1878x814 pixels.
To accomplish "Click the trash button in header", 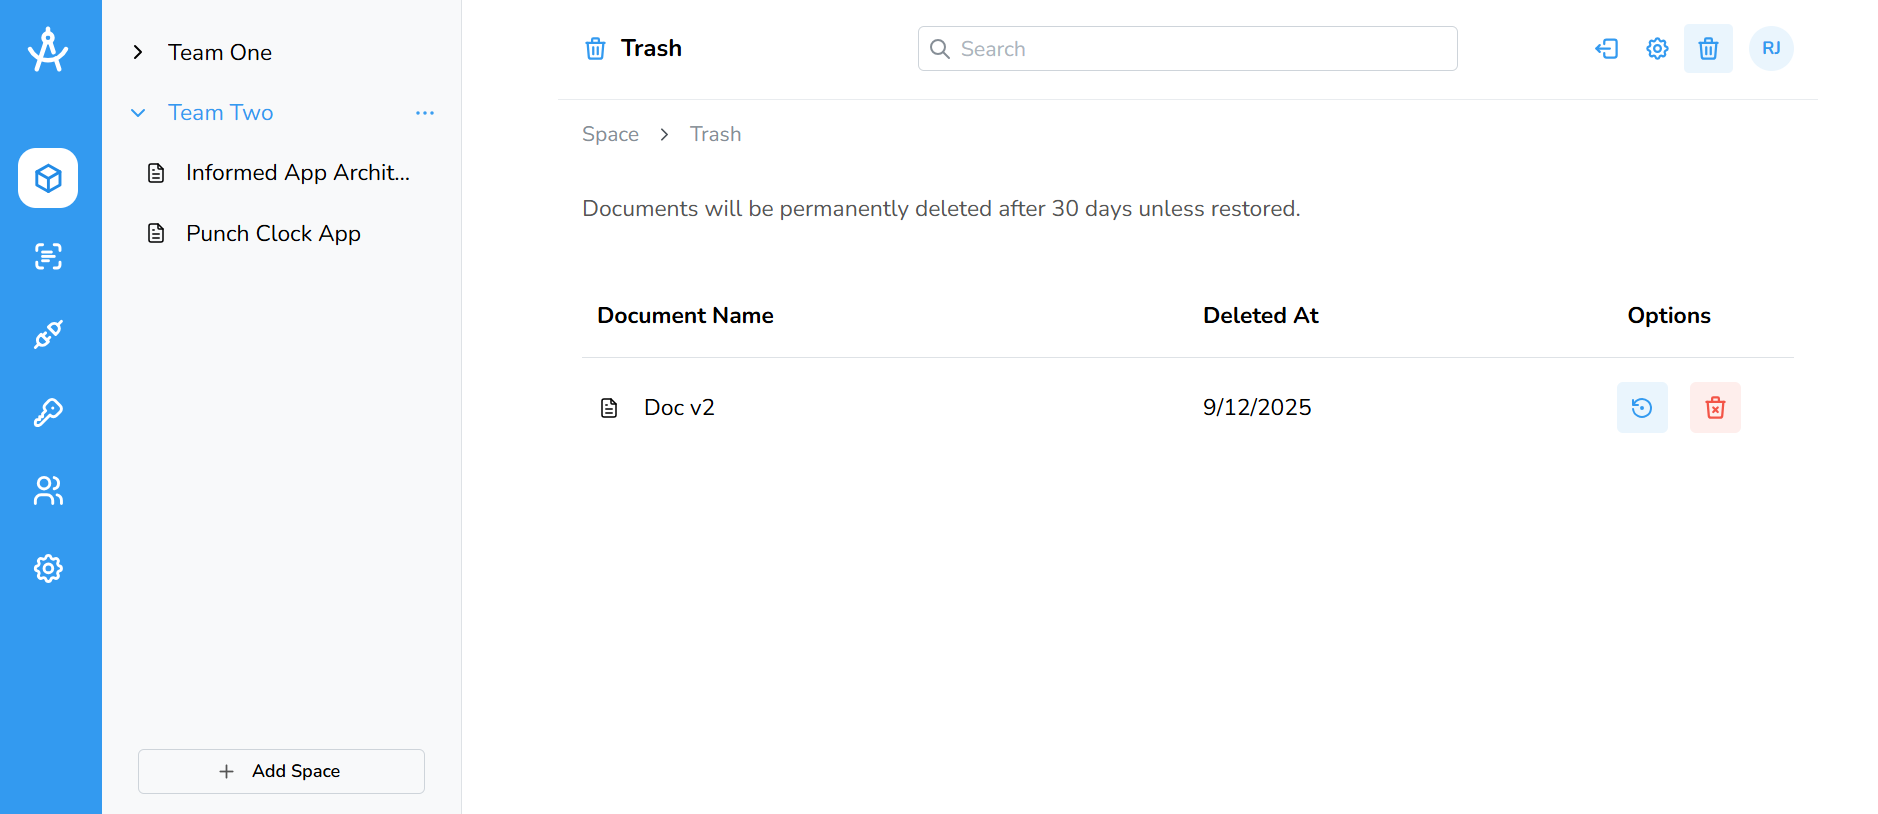I will [x=1708, y=48].
